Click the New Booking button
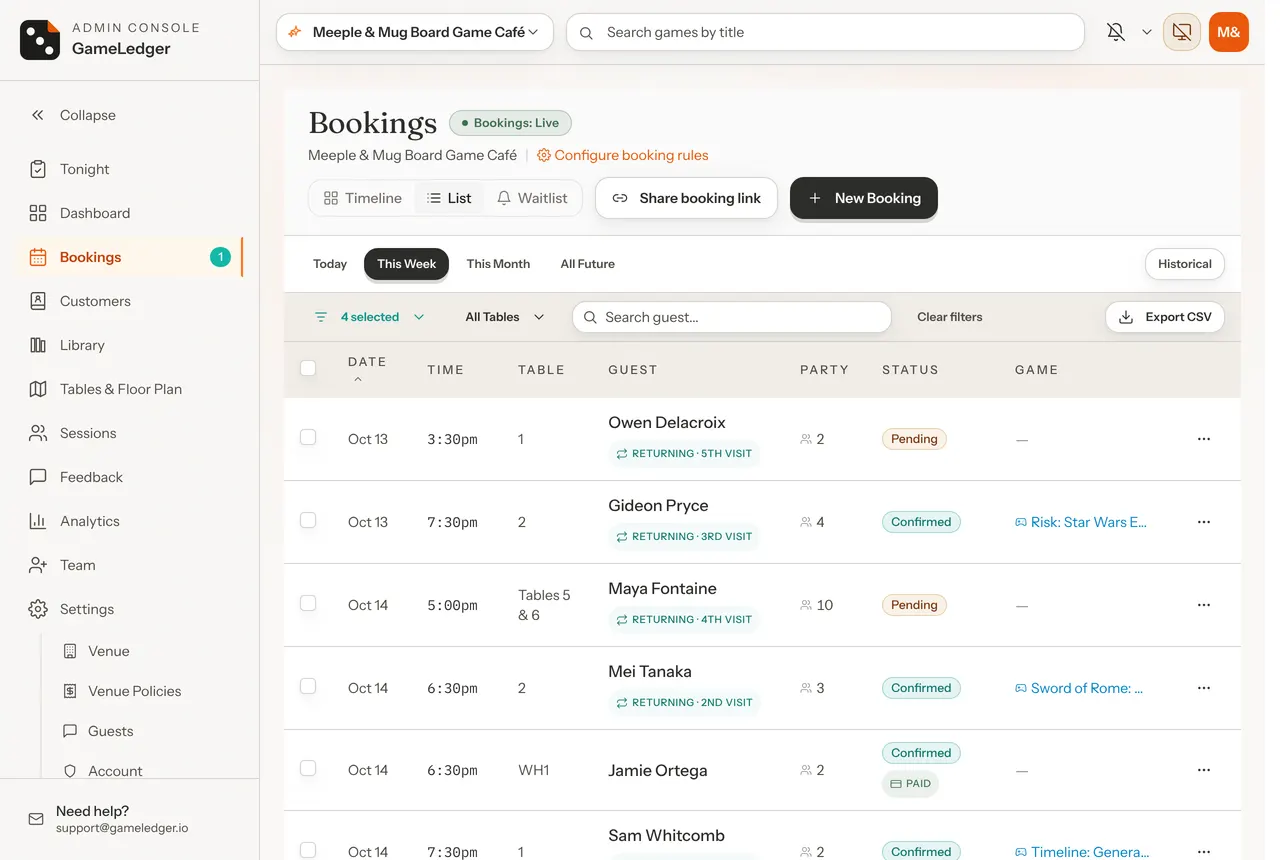The width and height of the screenshot is (1280, 860). coord(864,198)
